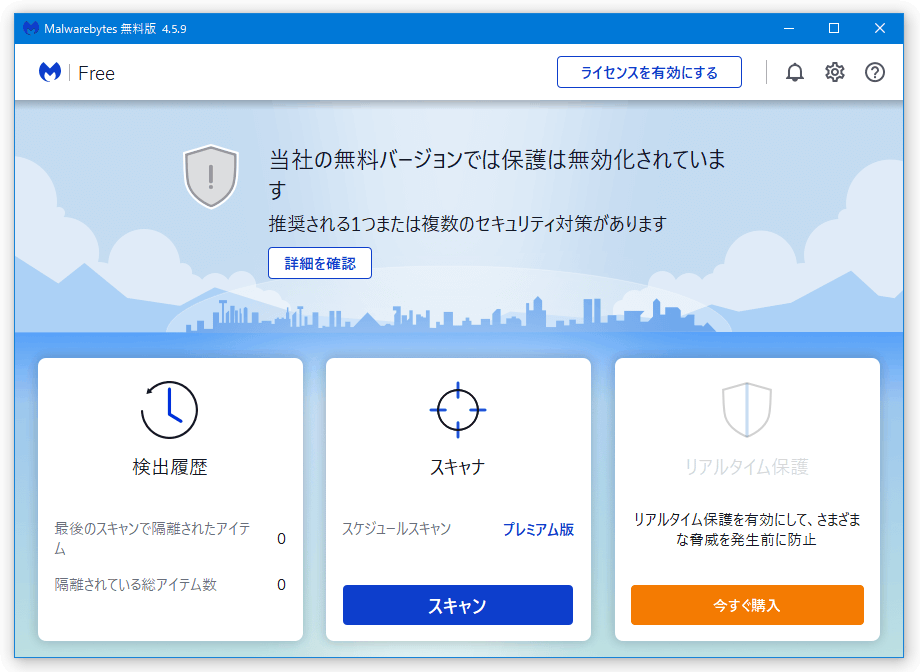The height and width of the screenshot is (672, 920).
Task: Click the ライセンスを有効にする button
Action: click(x=649, y=72)
